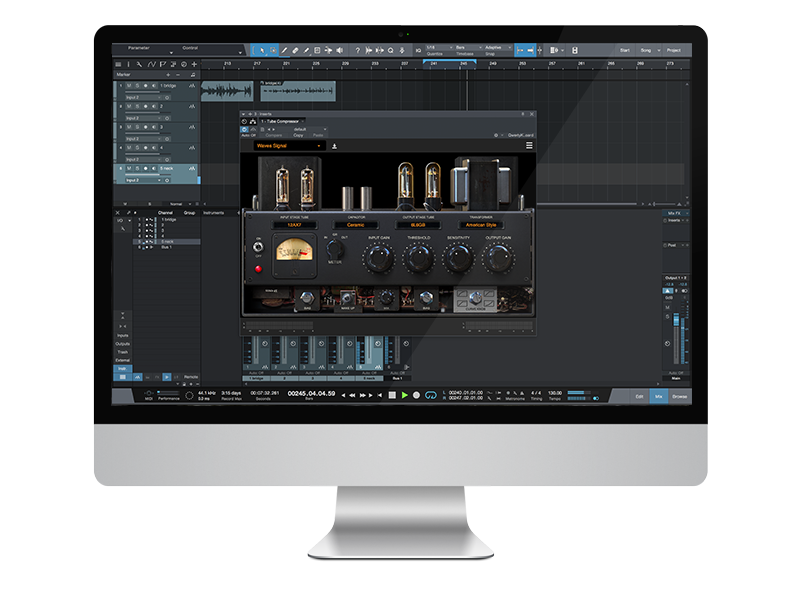Switch to the Edit view tab
The image size is (800, 600).
(639, 396)
